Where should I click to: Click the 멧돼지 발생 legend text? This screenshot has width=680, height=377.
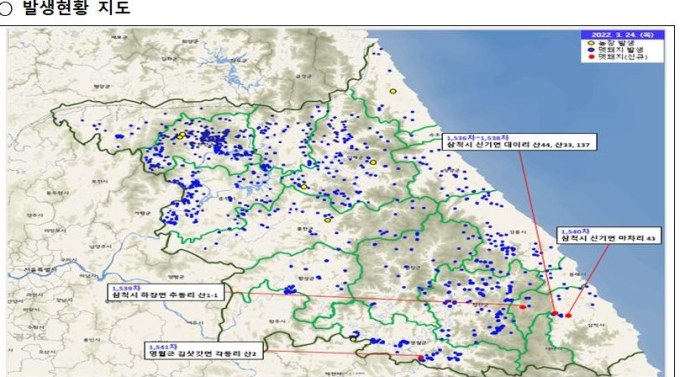click(x=620, y=50)
